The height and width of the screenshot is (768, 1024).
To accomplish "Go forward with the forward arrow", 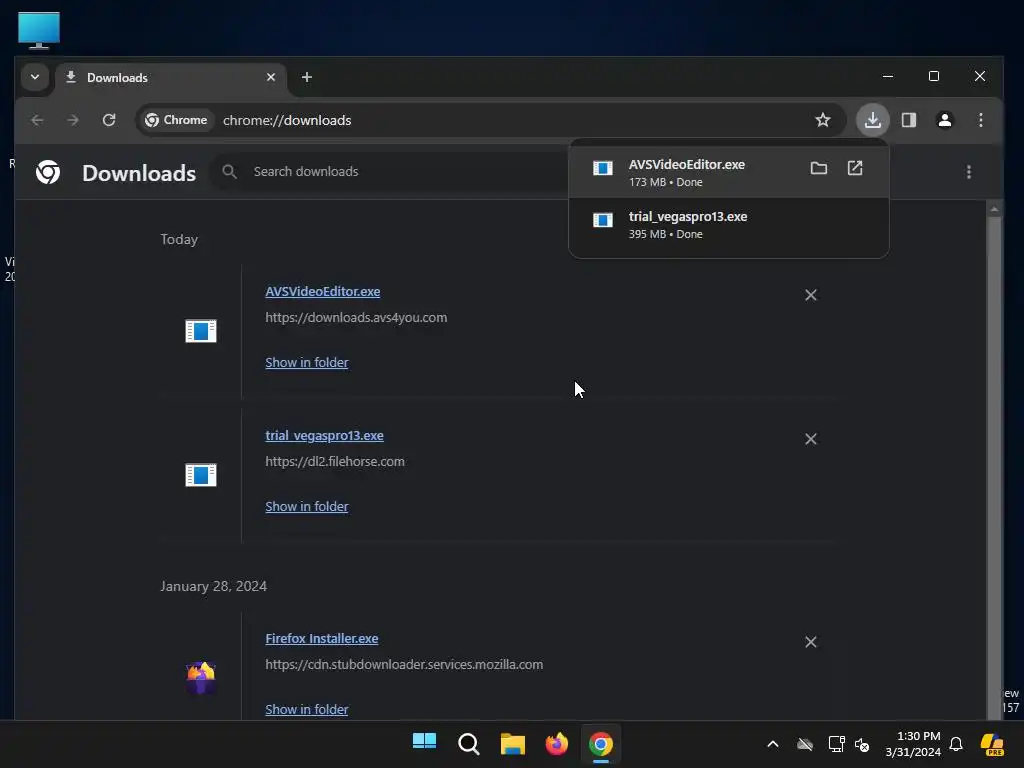I will tap(73, 120).
